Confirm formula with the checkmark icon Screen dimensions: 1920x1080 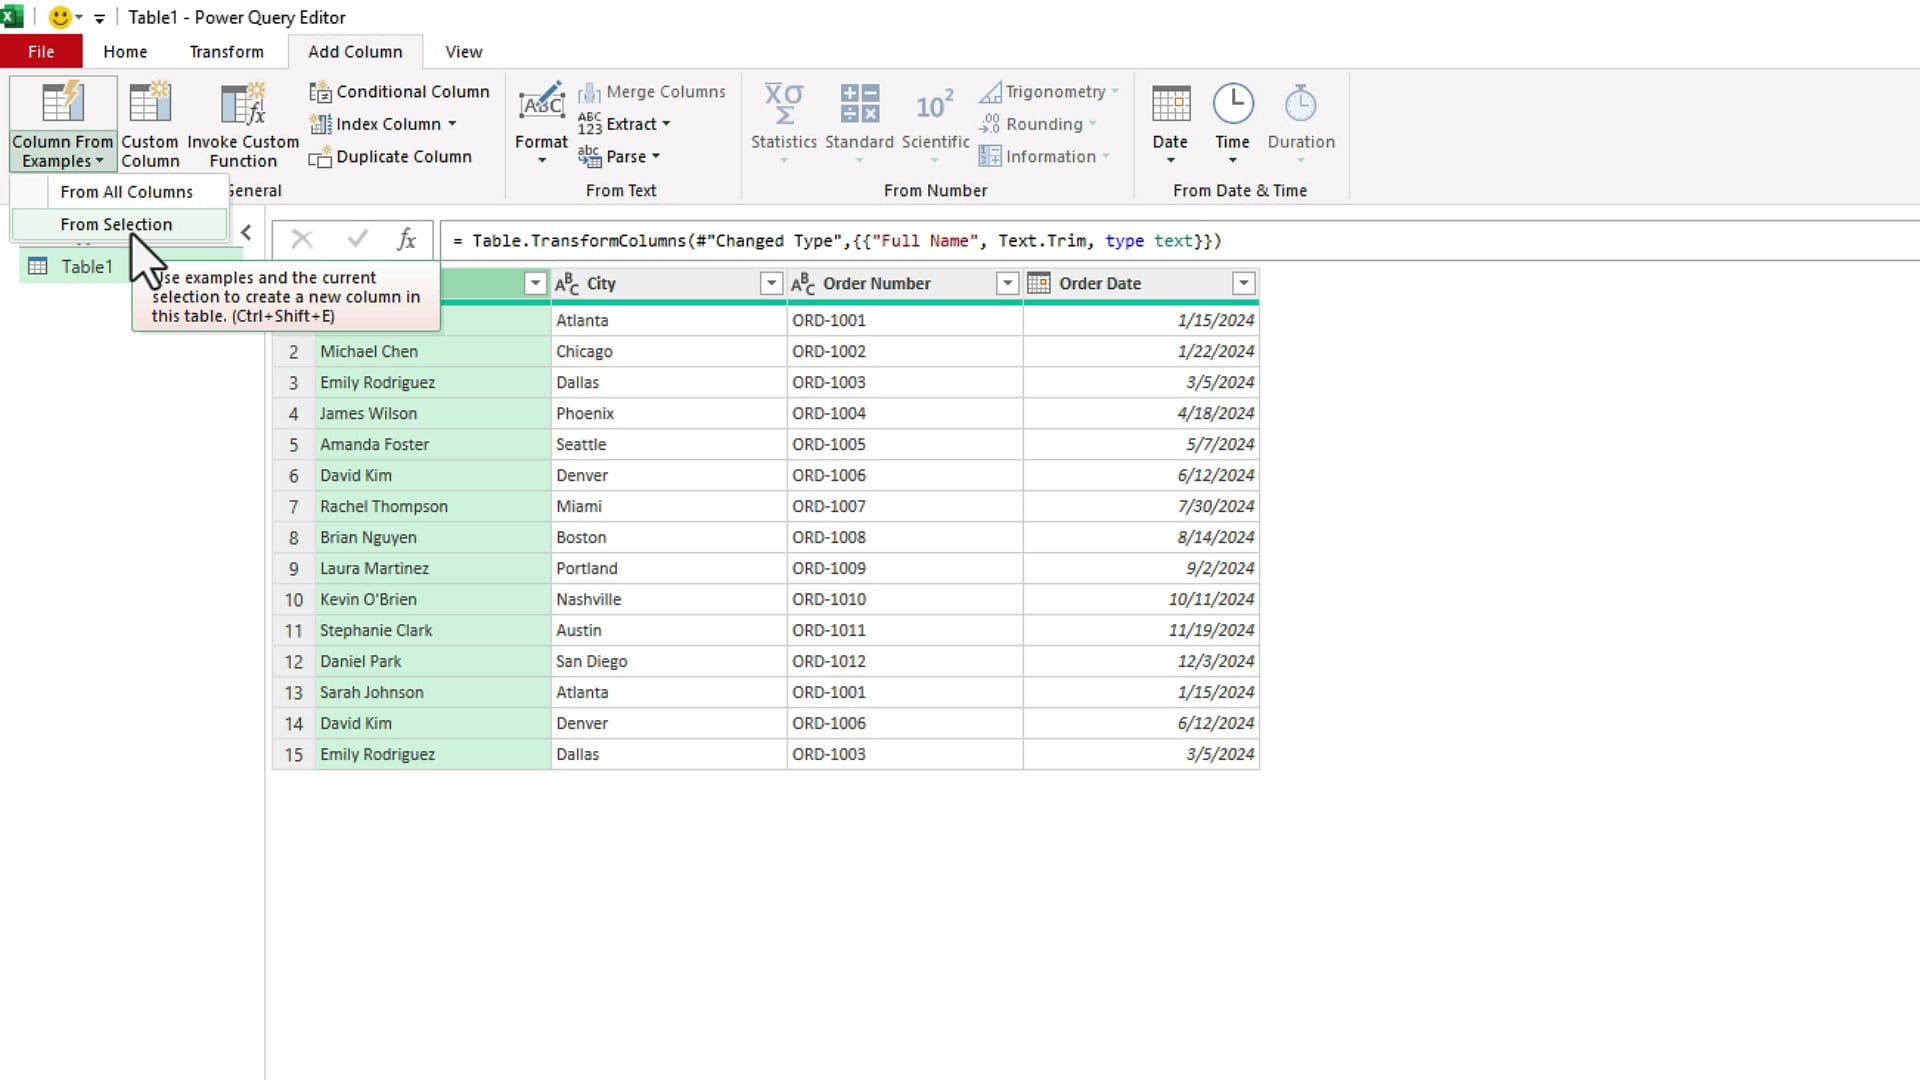point(357,240)
